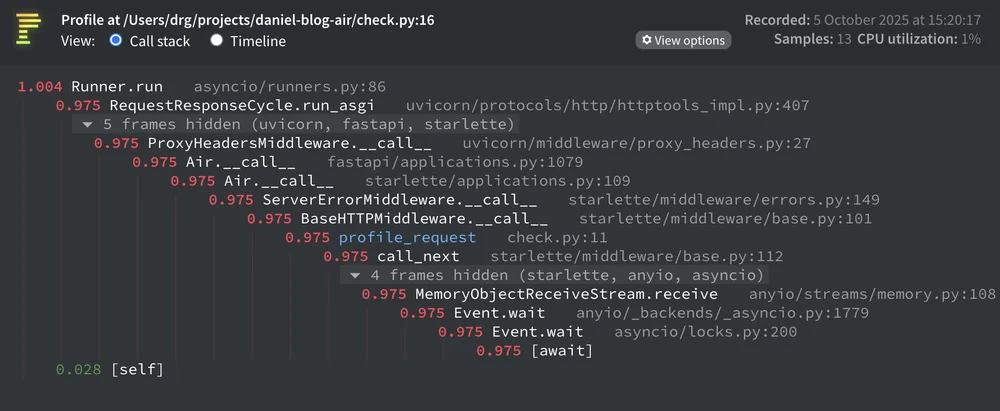Click the pyinstrument logo icon
1000x411 pixels.
pos(28,29)
